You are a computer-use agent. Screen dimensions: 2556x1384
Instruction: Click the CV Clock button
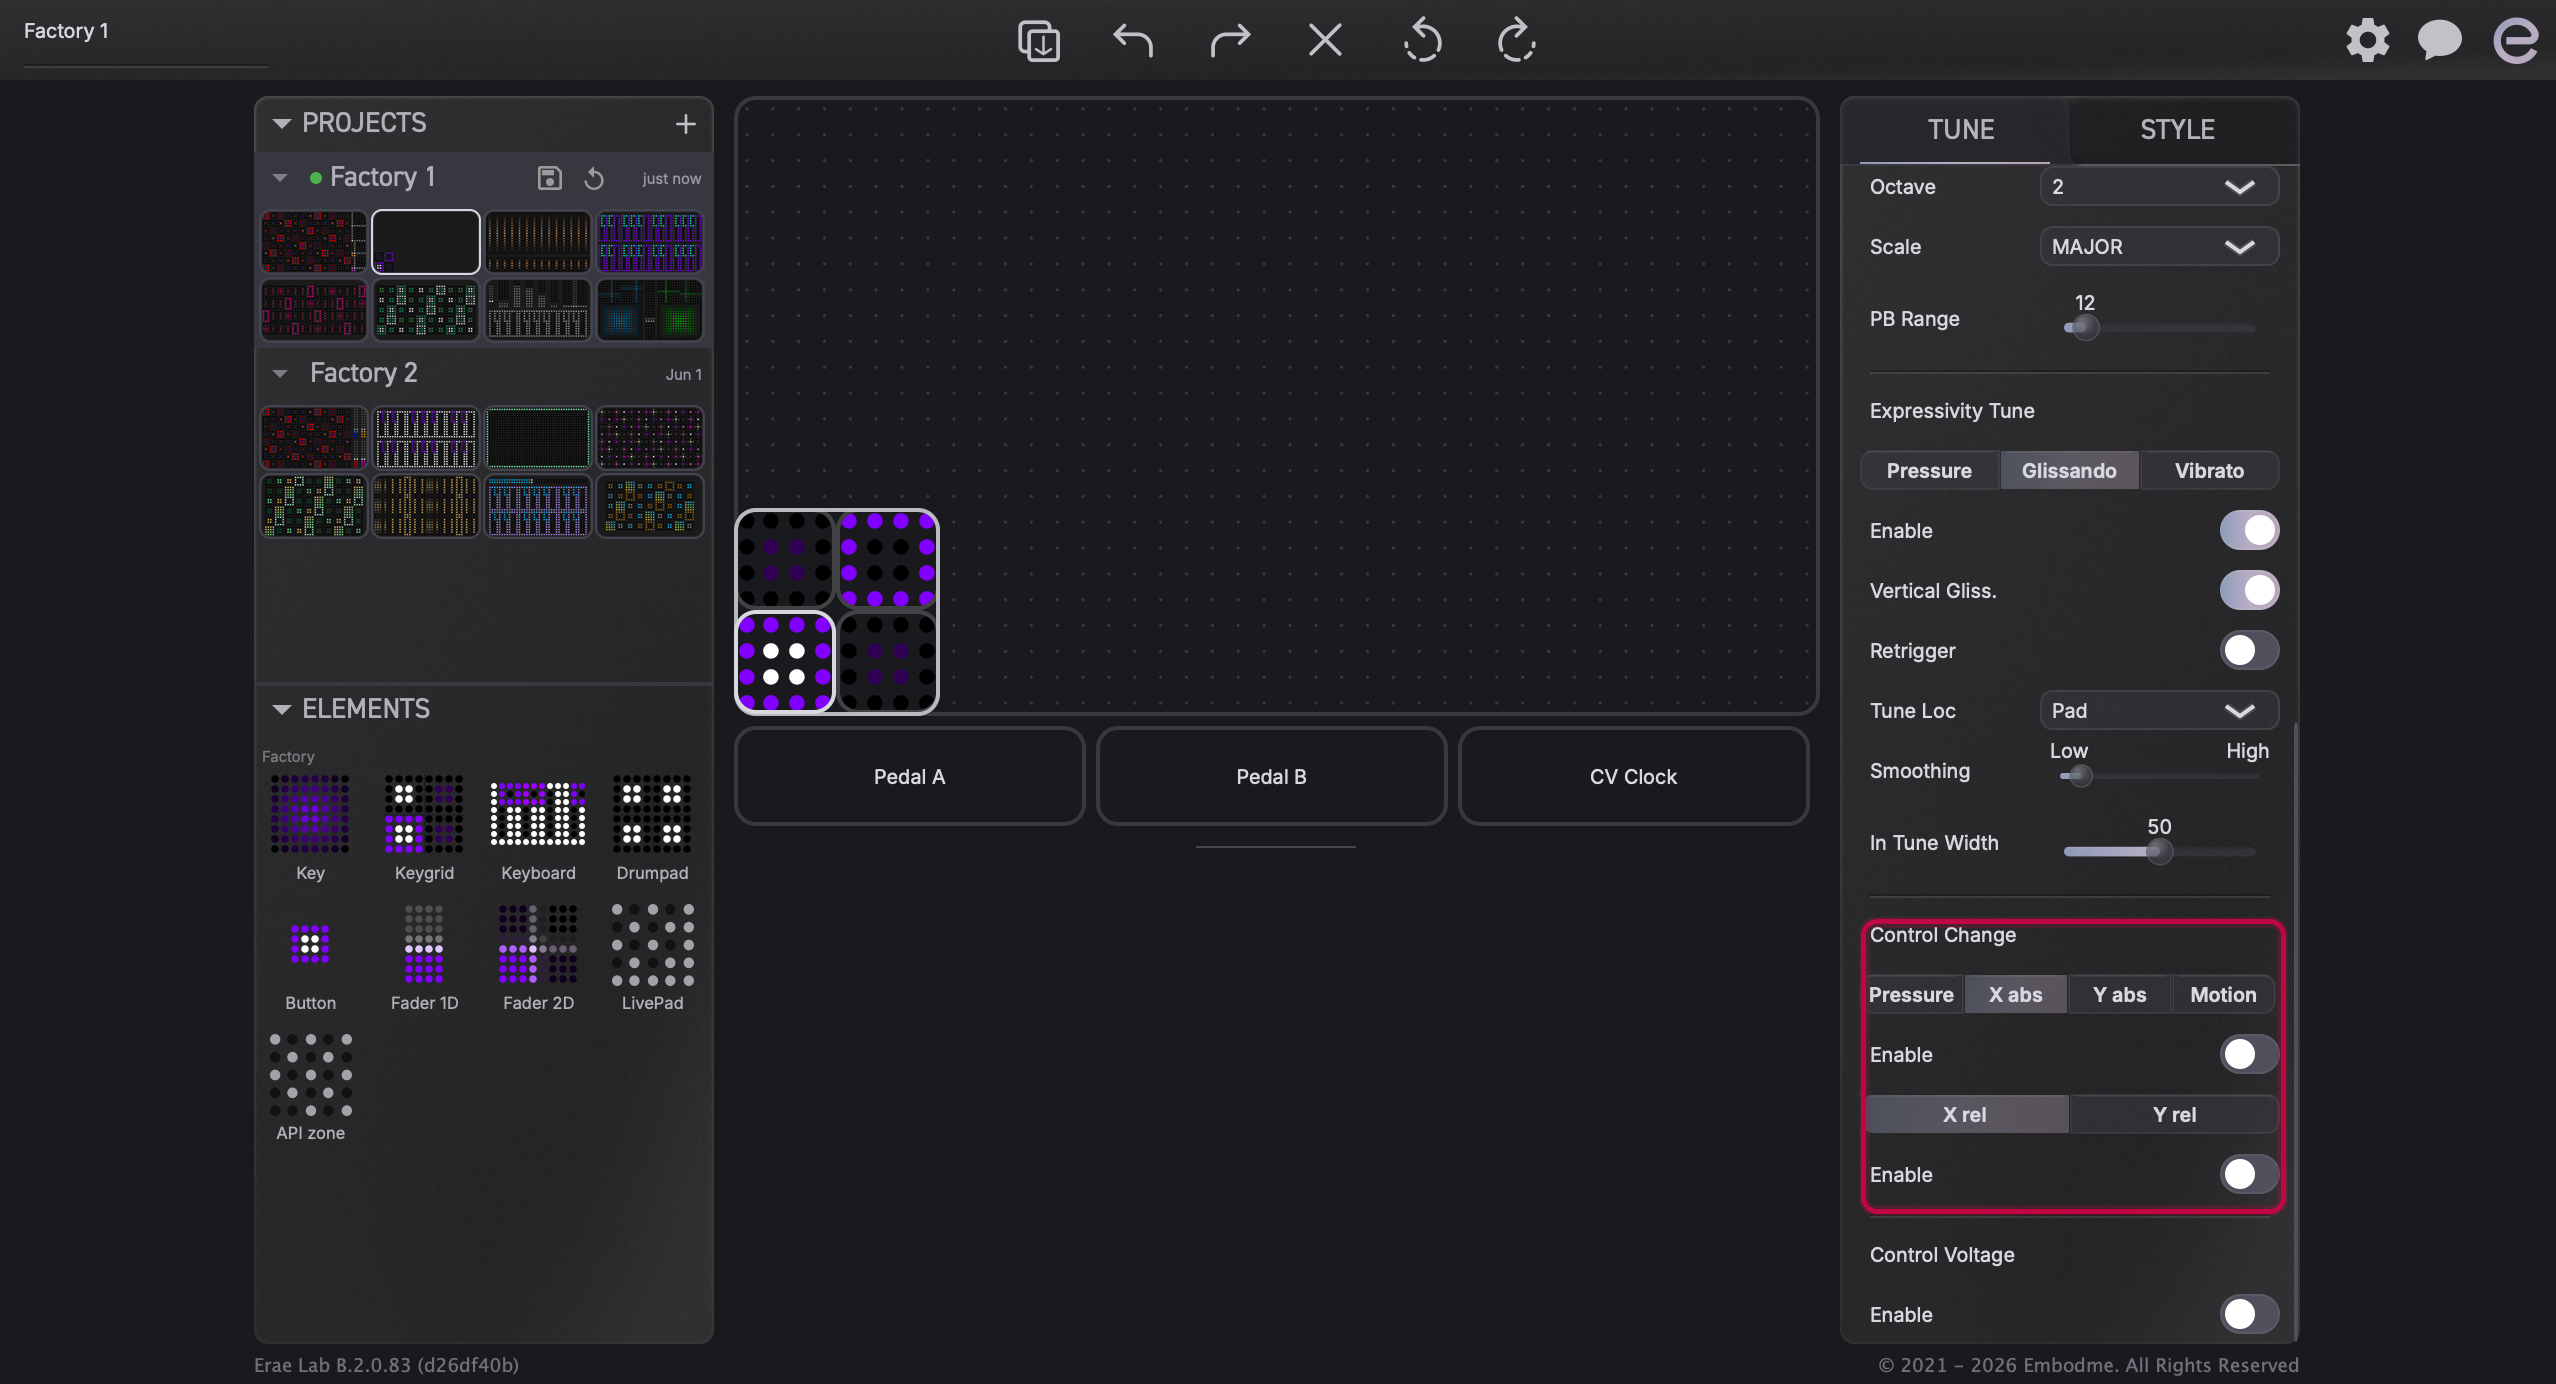(1633, 776)
